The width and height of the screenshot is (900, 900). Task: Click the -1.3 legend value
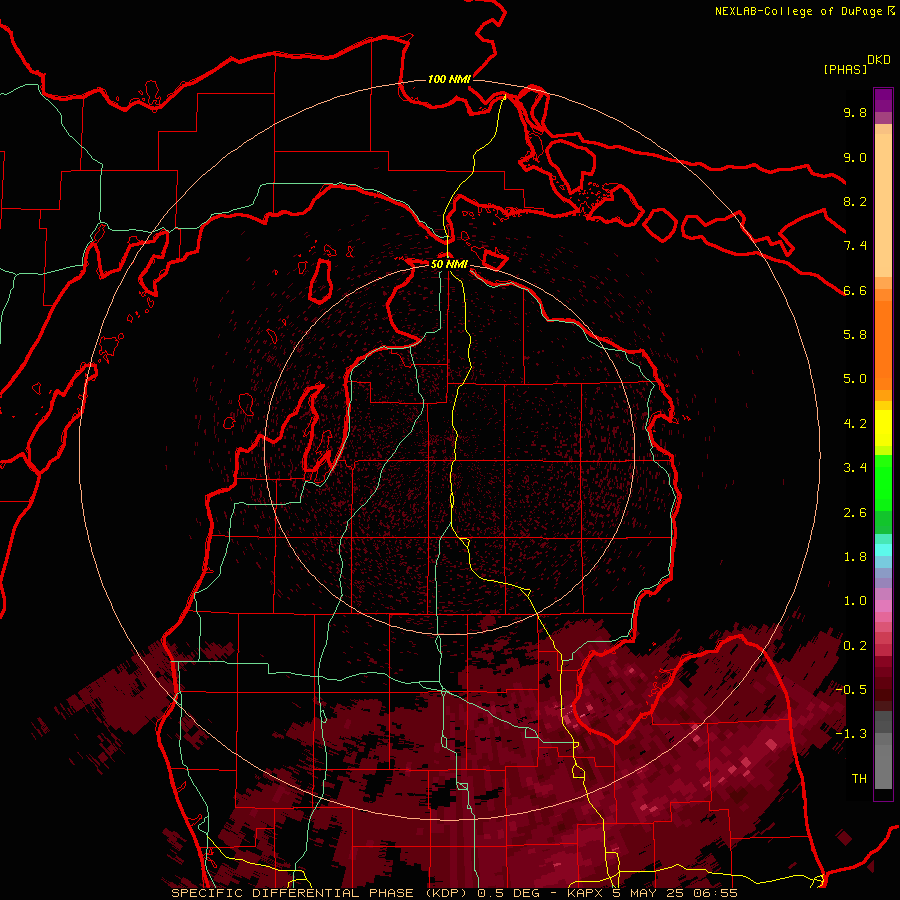coord(851,734)
